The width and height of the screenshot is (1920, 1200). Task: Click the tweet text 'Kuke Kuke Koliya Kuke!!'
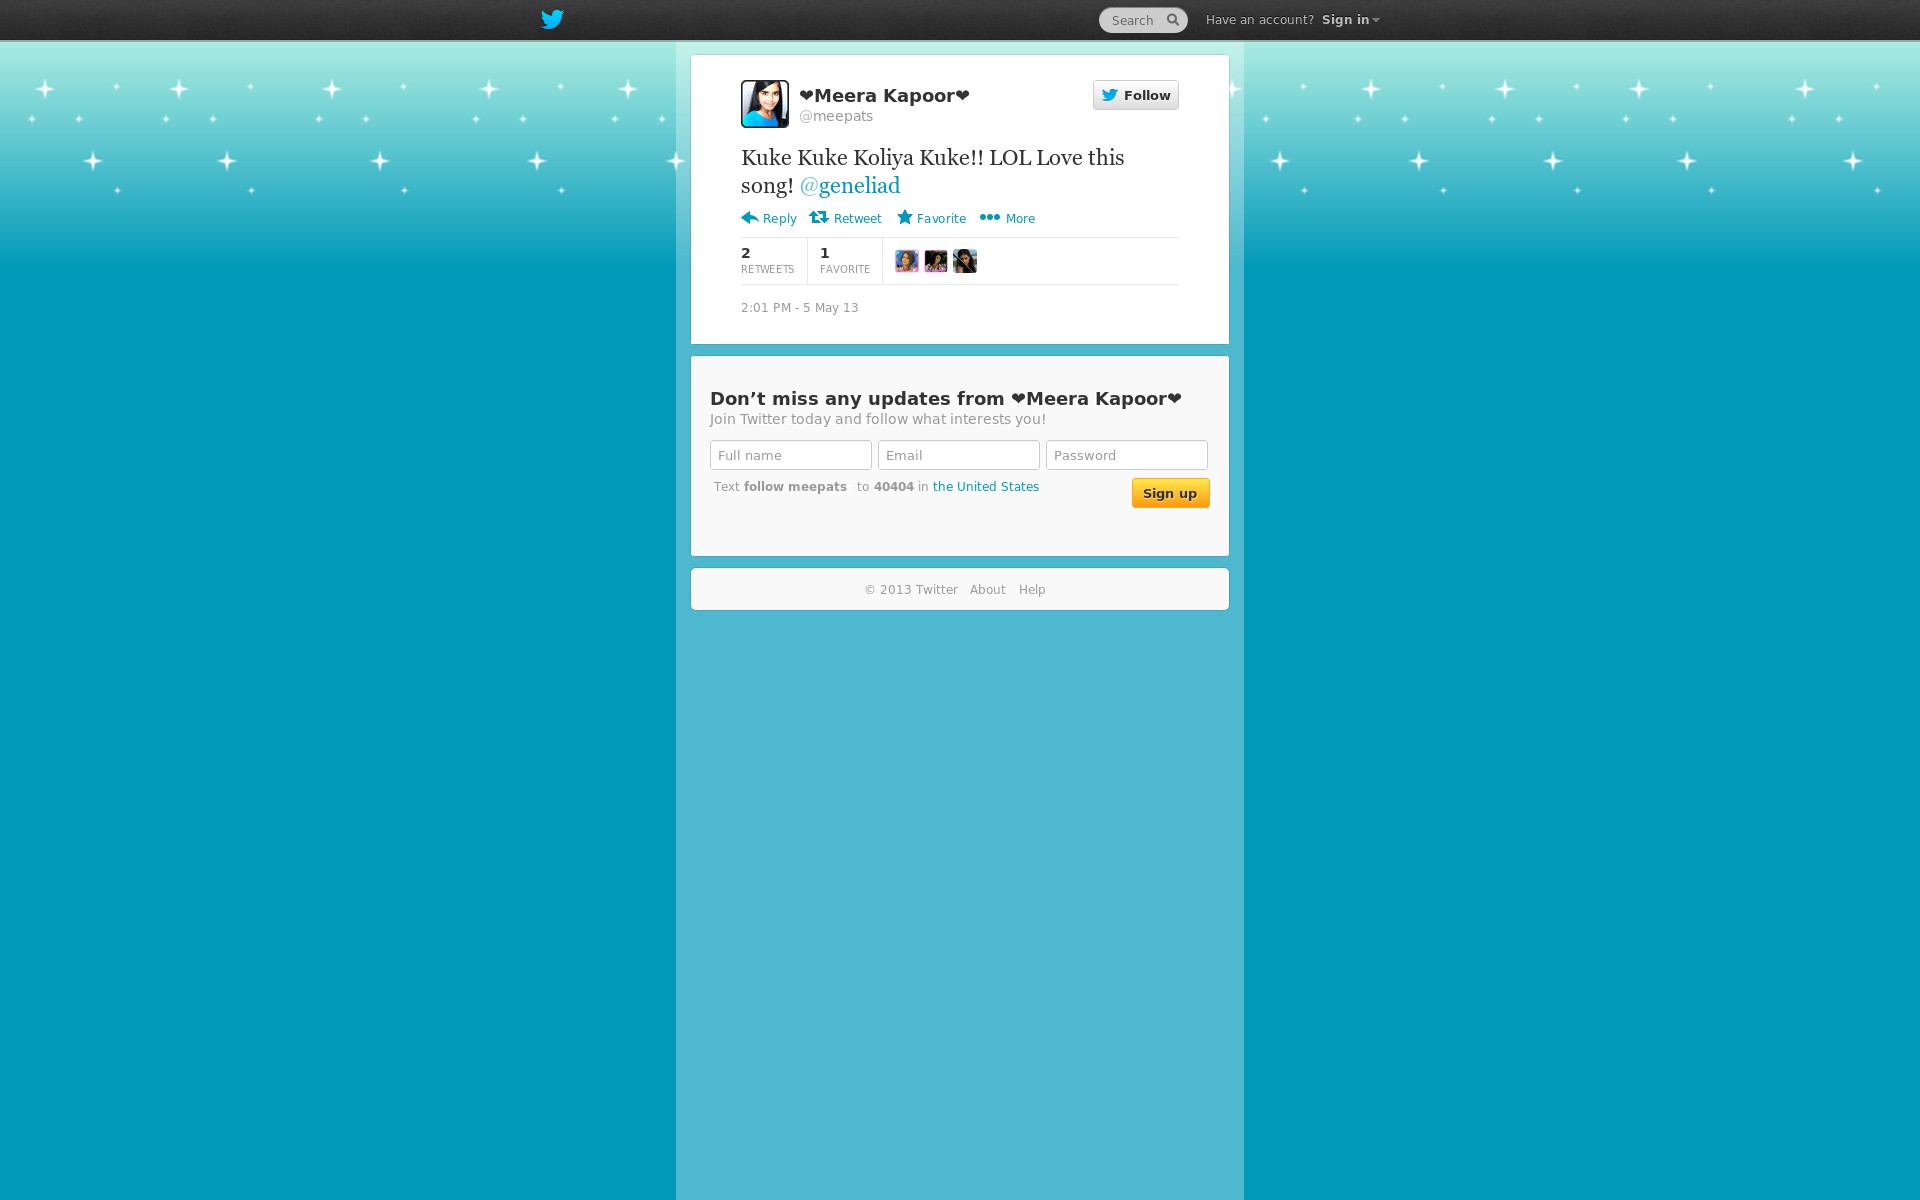pyautogui.click(x=862, y=158)
